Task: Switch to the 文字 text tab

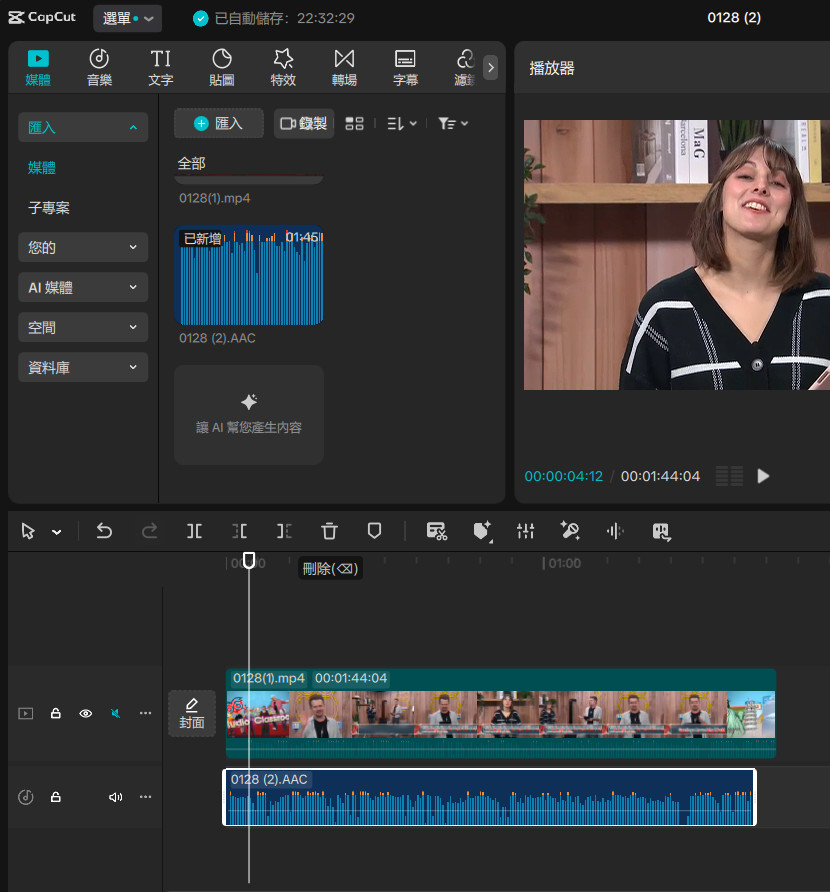Action: (x=160, y=68)
